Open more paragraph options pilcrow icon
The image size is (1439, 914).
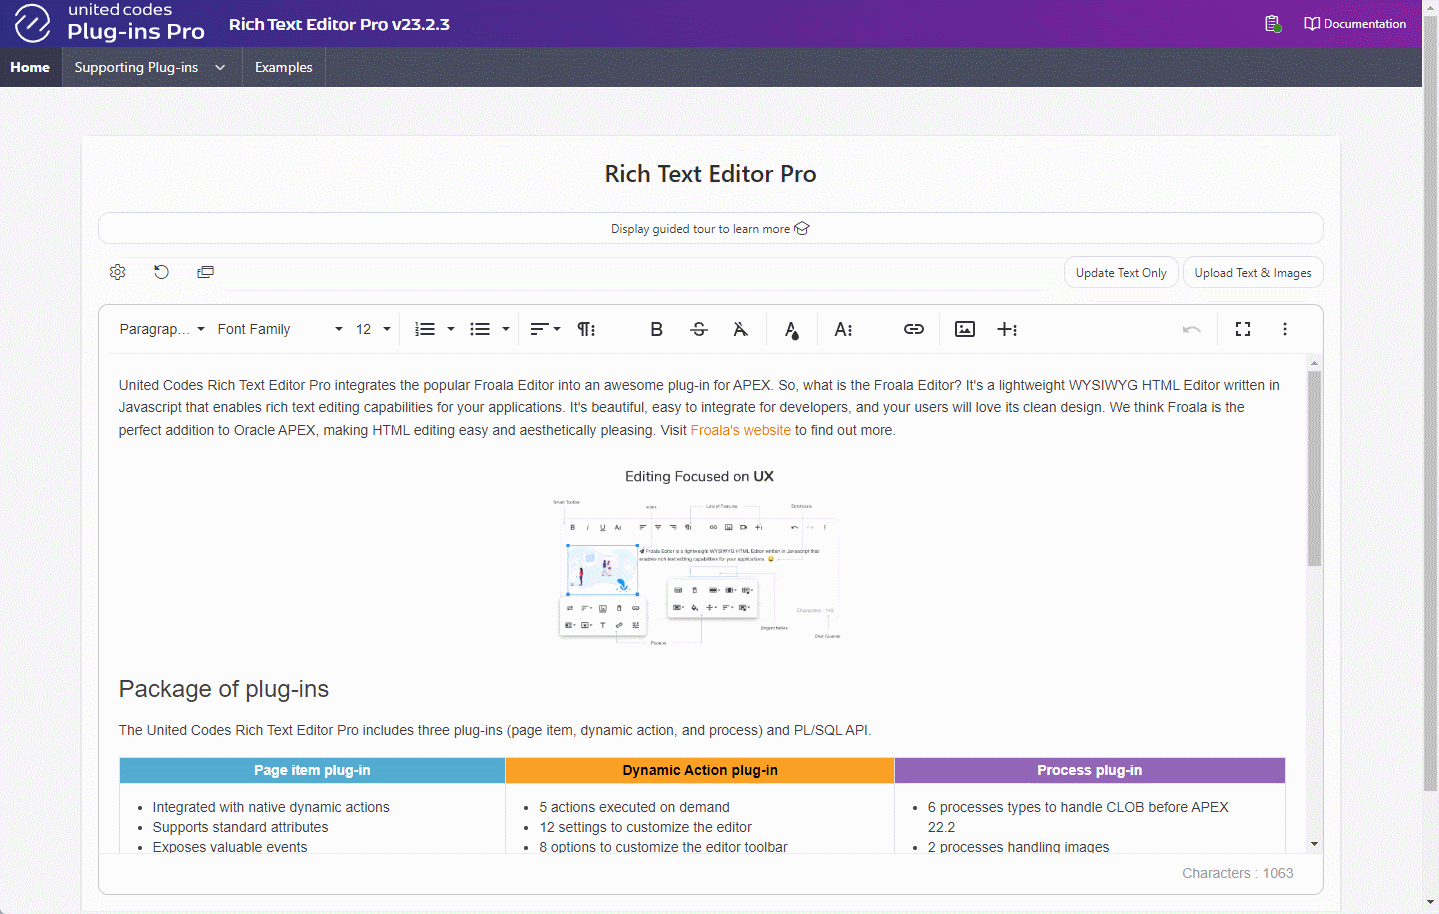pyautogui.click(x=587, y=329)
